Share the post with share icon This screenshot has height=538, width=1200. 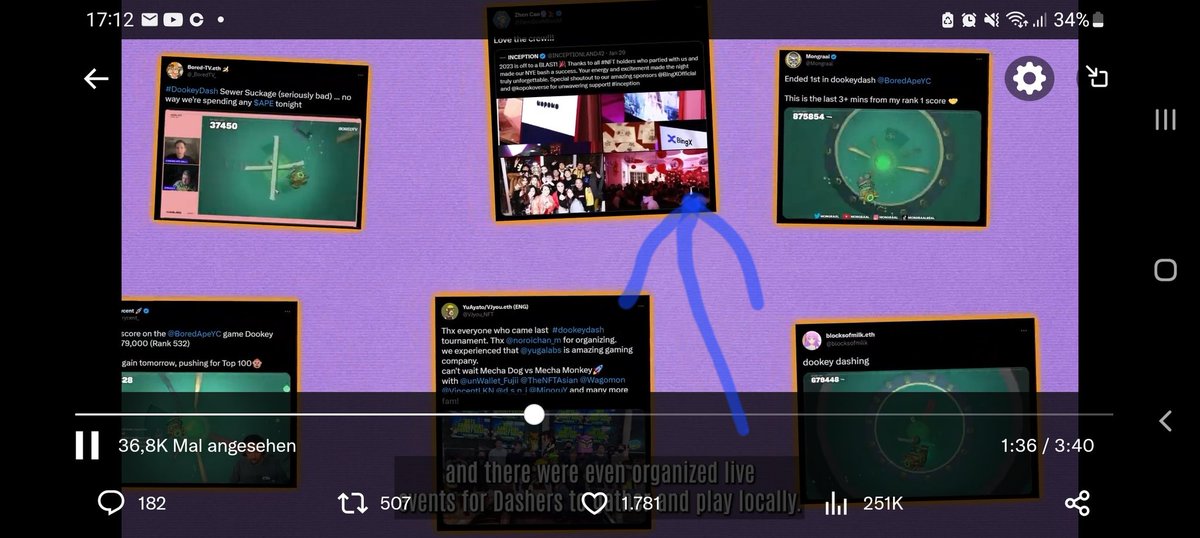click(1077, 503)
